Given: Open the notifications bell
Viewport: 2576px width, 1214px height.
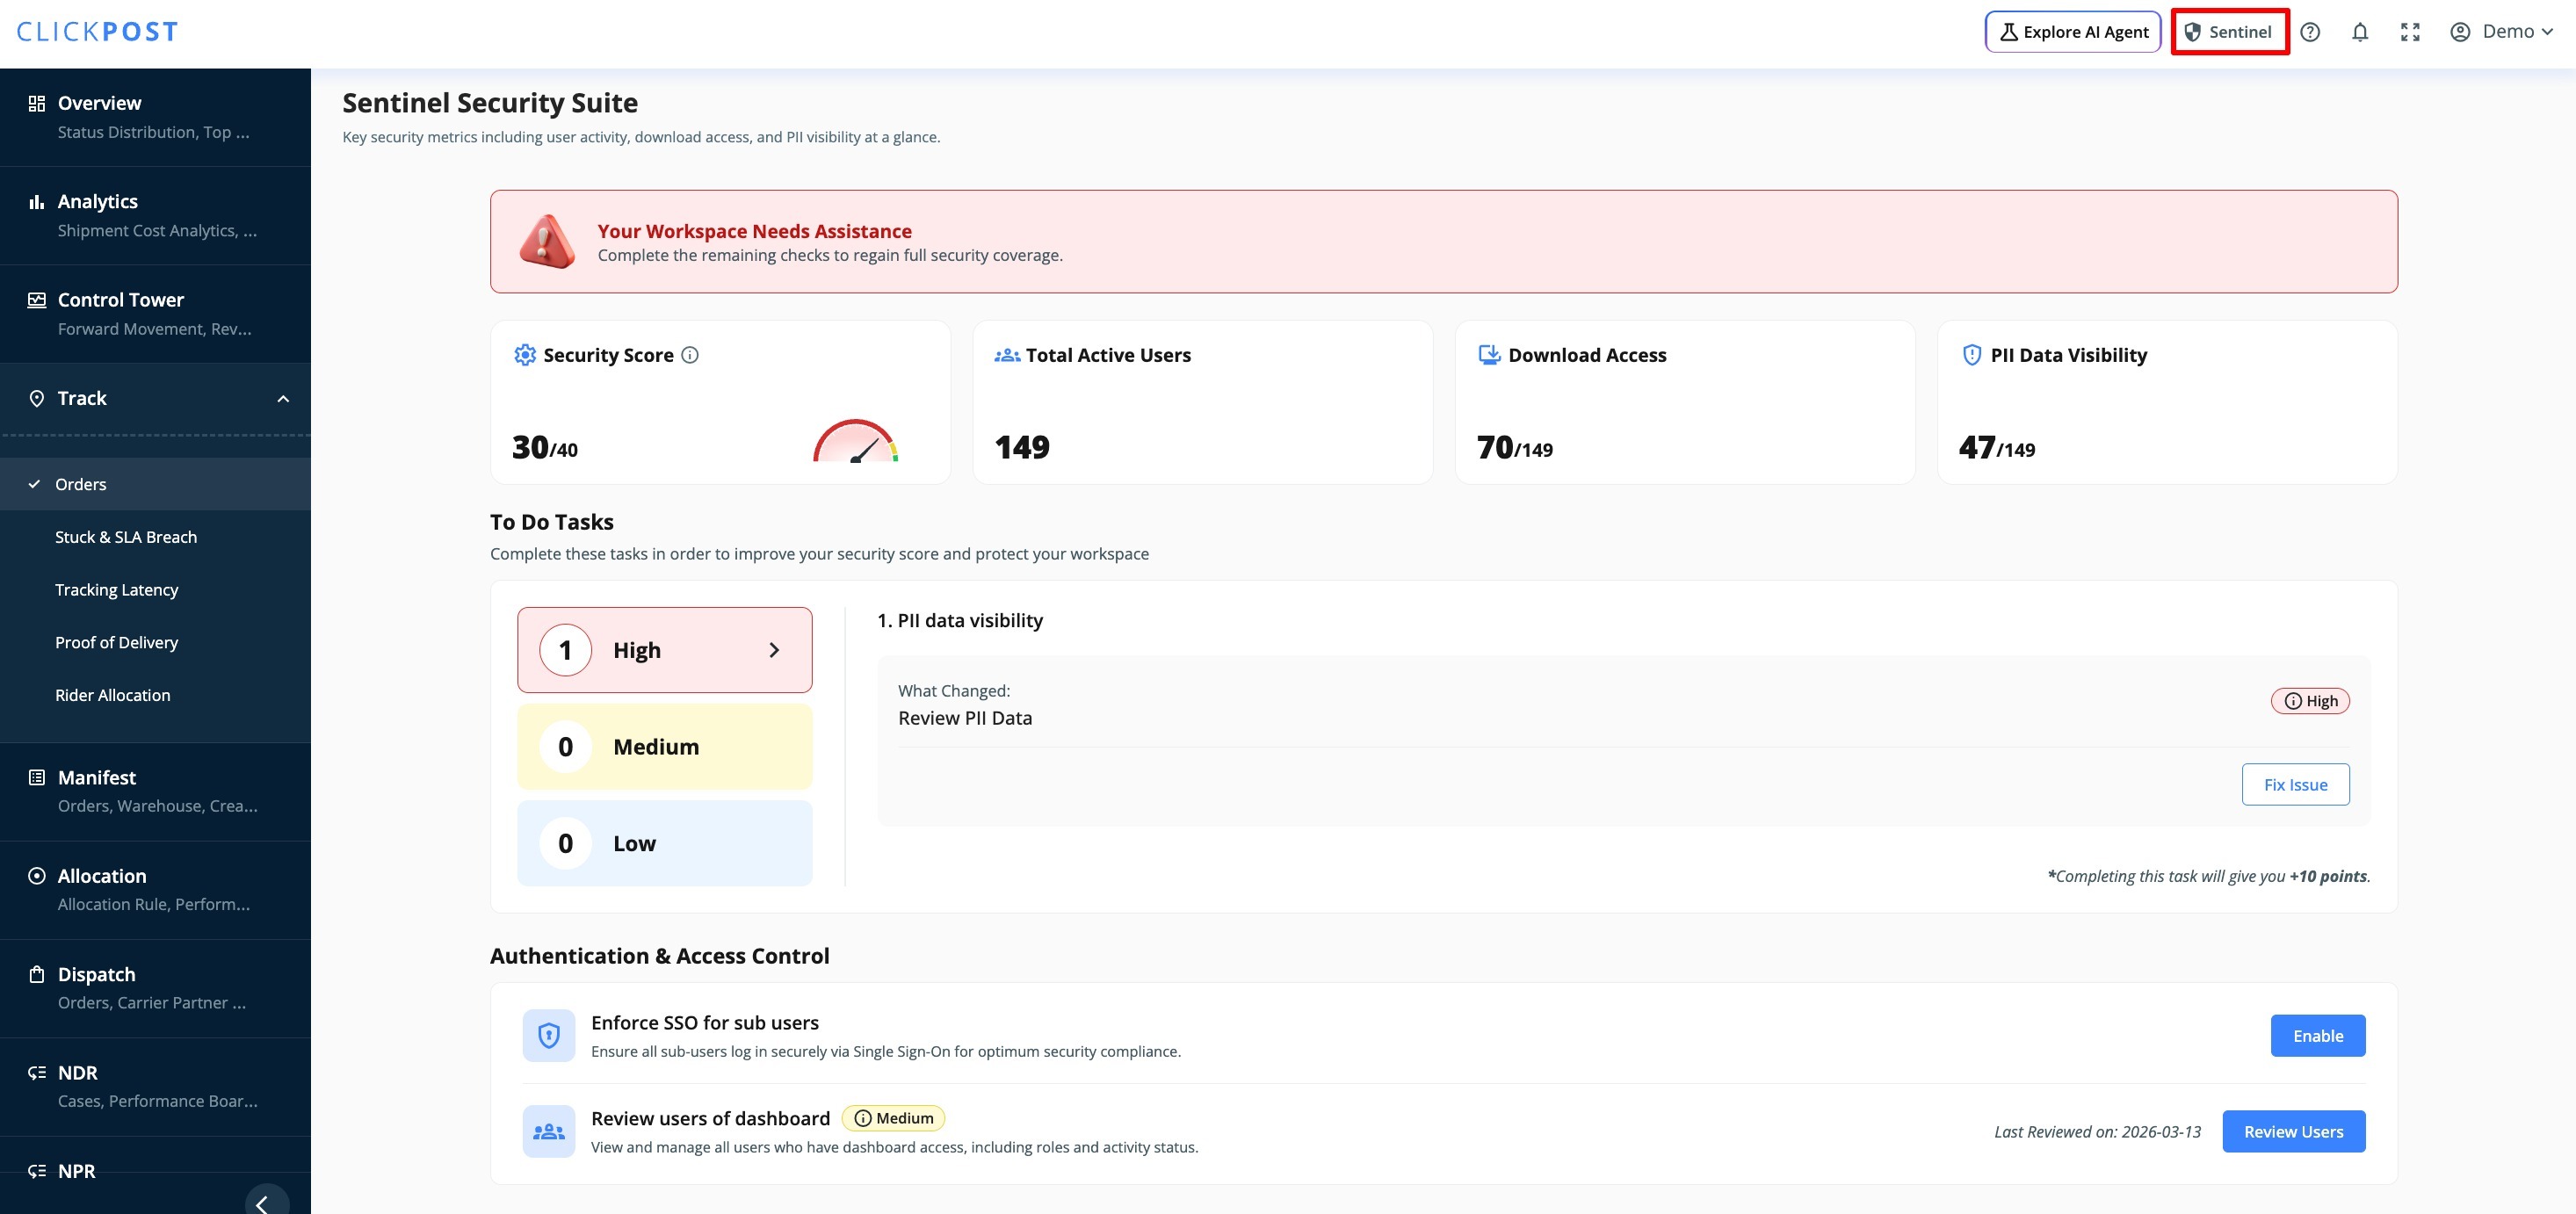Looking at the screenshot, I should pos(2360,32).
